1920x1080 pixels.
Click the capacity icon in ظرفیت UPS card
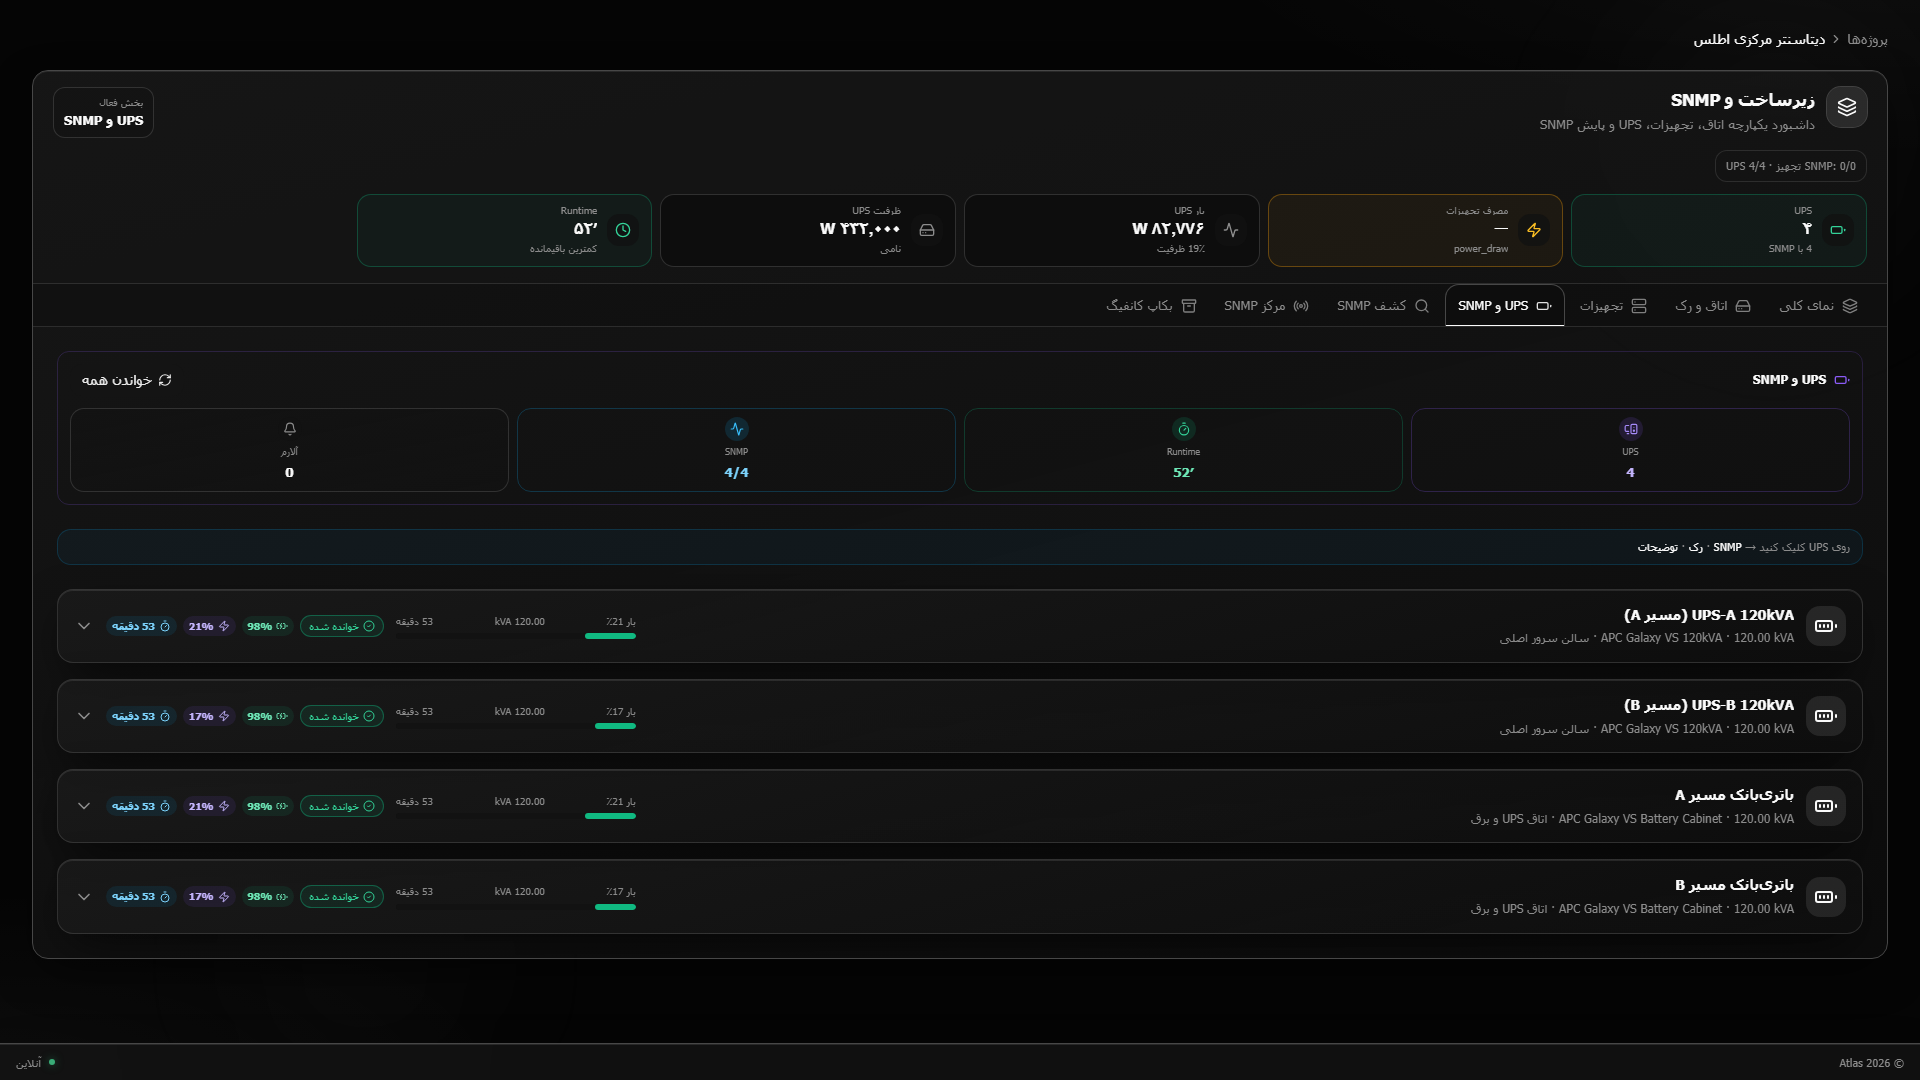coord(927,230)
